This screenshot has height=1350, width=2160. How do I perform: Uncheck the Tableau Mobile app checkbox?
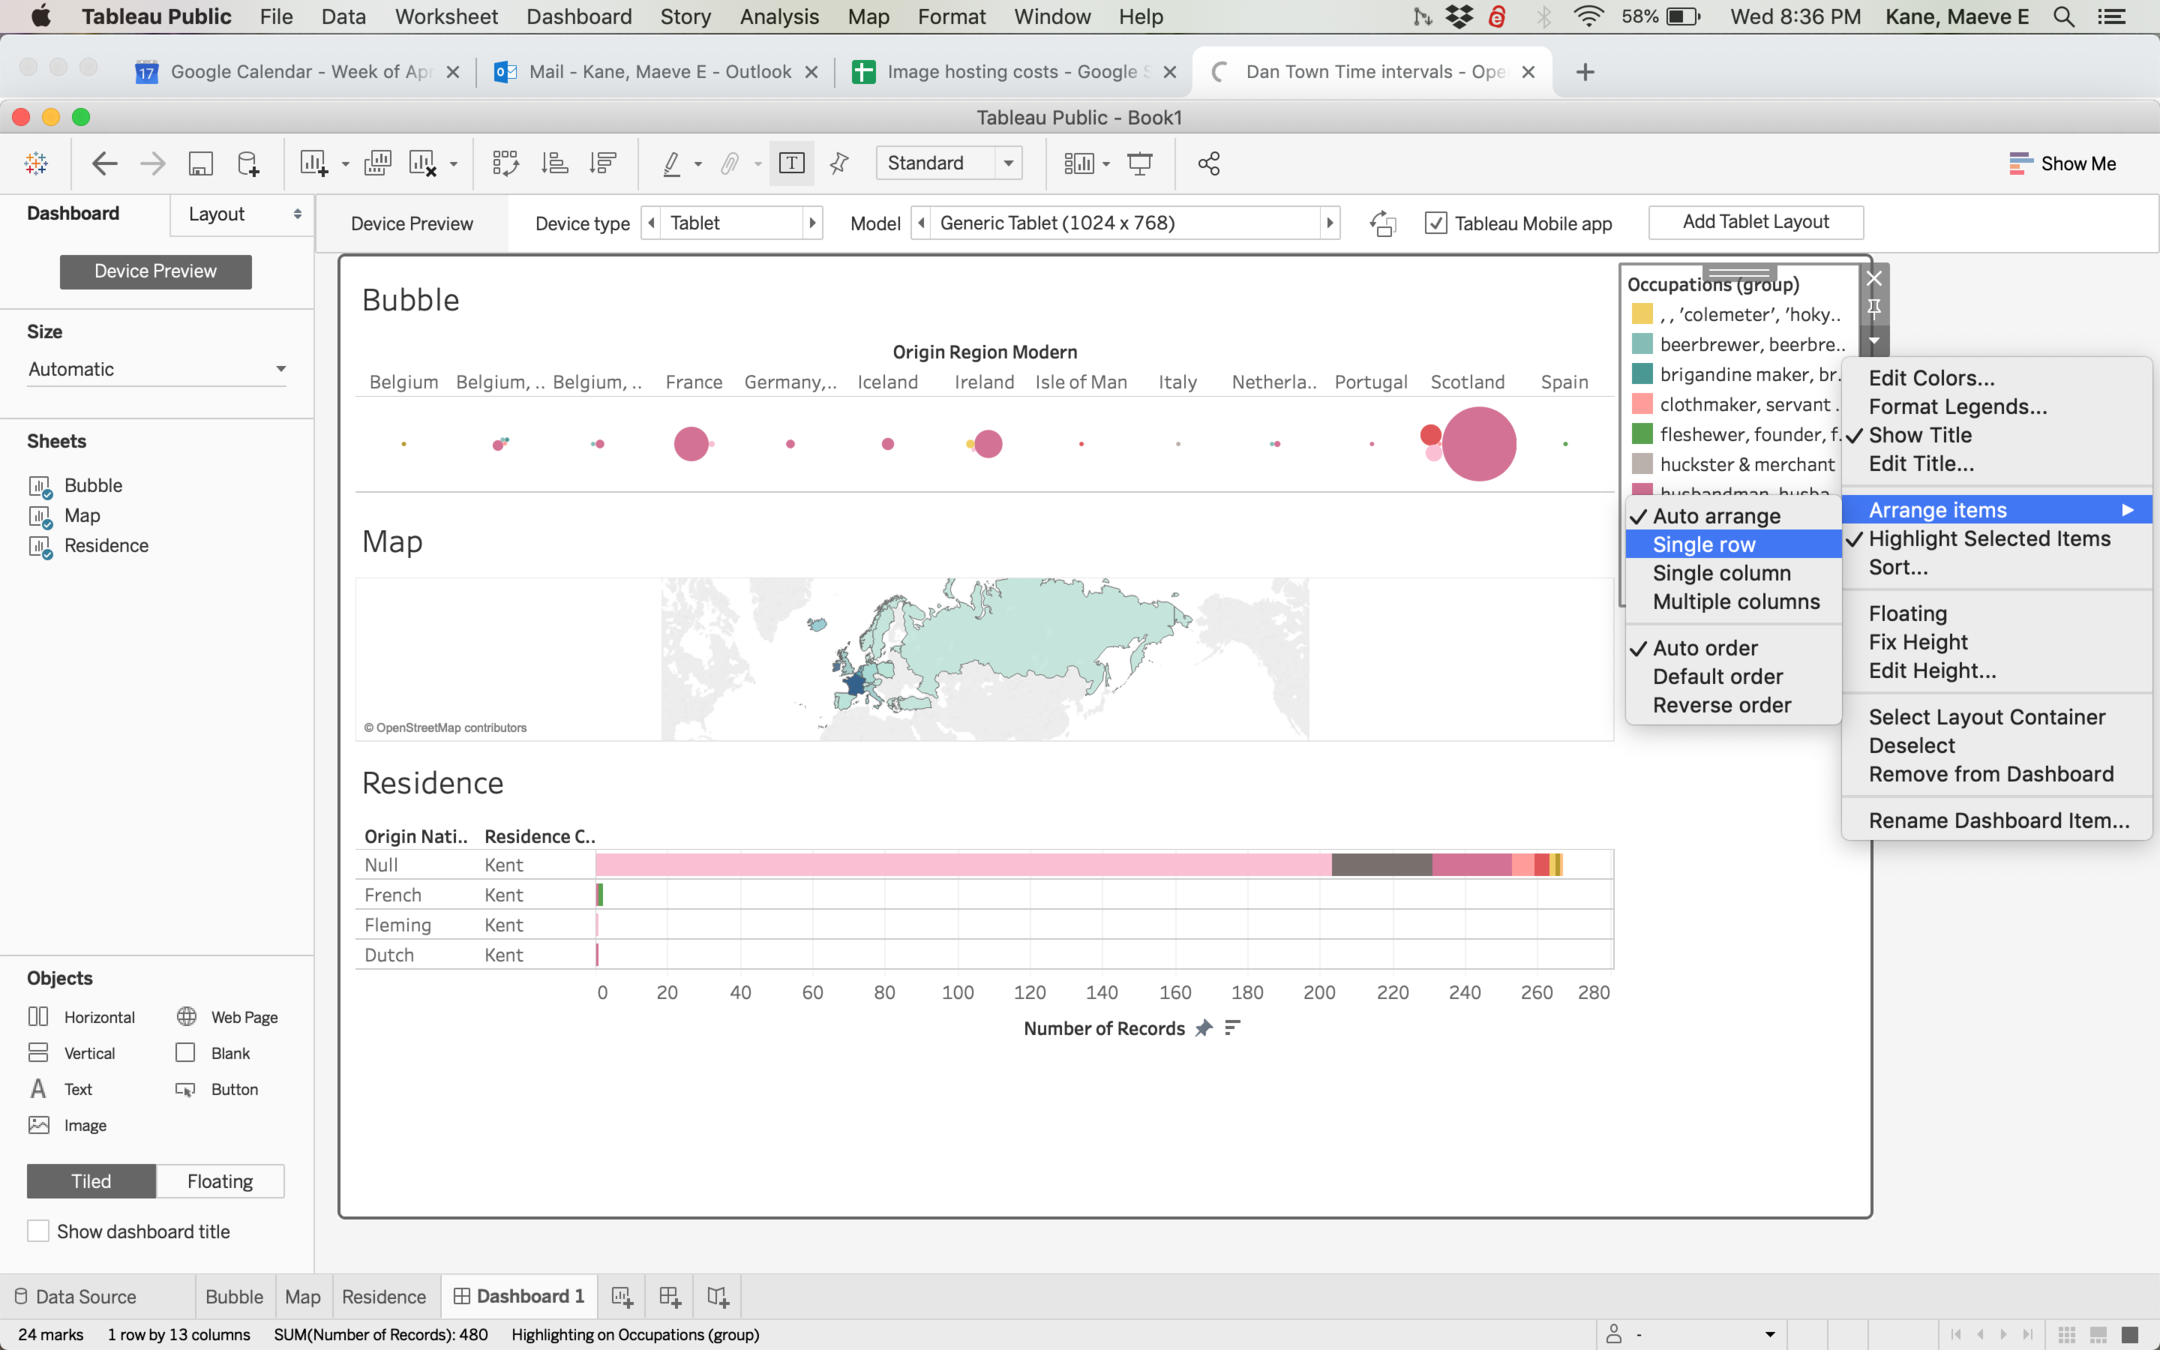pos(1435,223)
